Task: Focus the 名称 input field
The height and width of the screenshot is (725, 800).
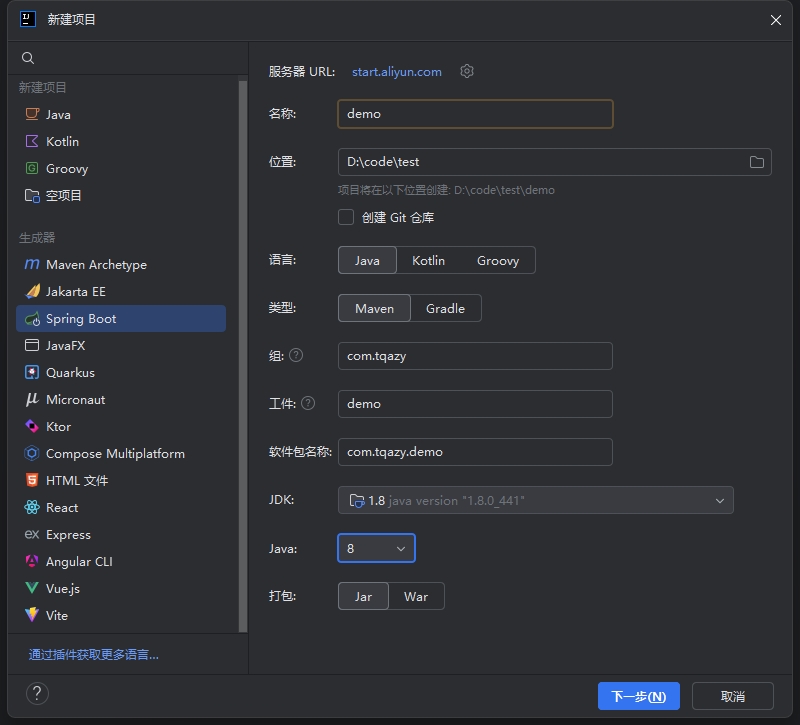Action: [476, 114]
